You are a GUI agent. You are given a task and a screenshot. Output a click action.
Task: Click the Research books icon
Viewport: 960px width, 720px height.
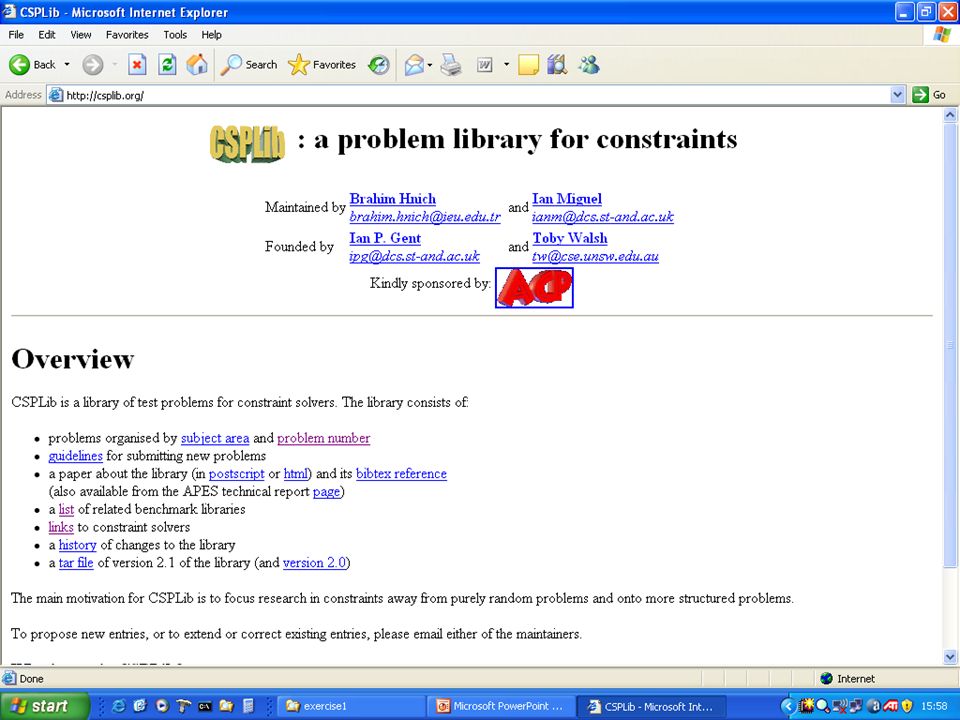(557, 64)
